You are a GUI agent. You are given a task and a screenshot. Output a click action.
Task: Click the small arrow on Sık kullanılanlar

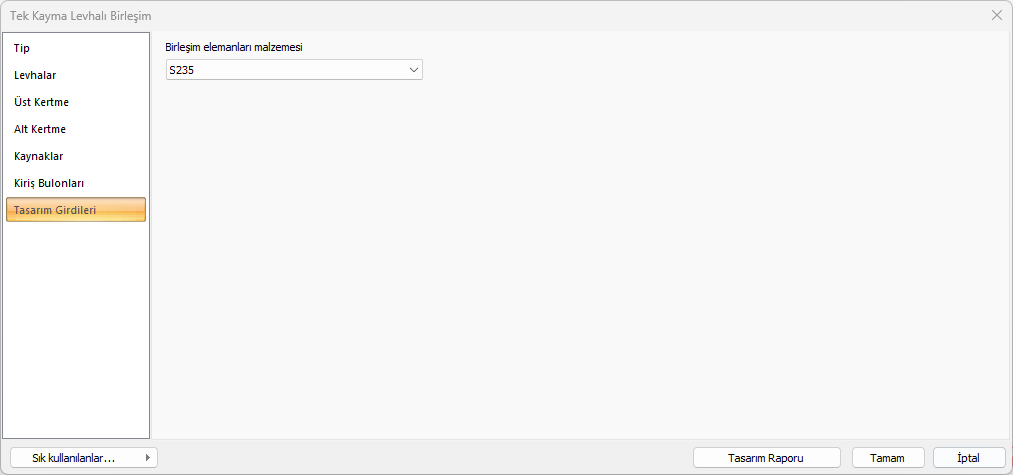coord(148,458)
